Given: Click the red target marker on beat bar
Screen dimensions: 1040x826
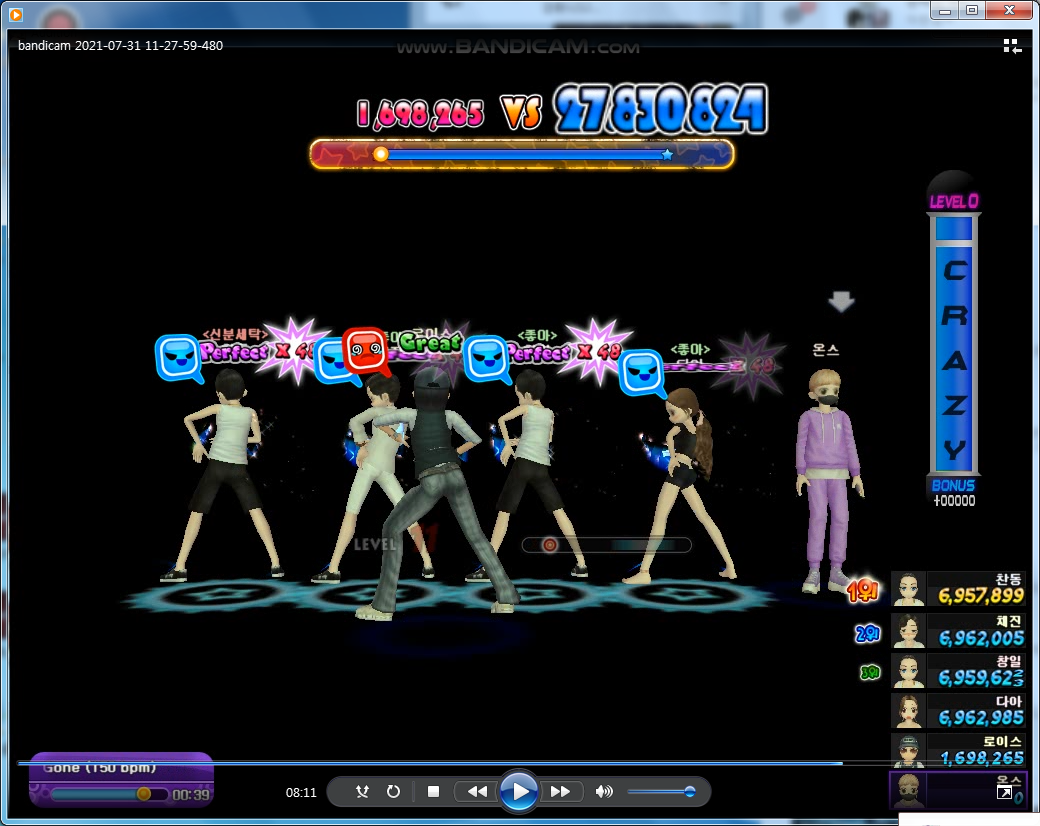Looking at the screenshot, I should tap(550, 545).
